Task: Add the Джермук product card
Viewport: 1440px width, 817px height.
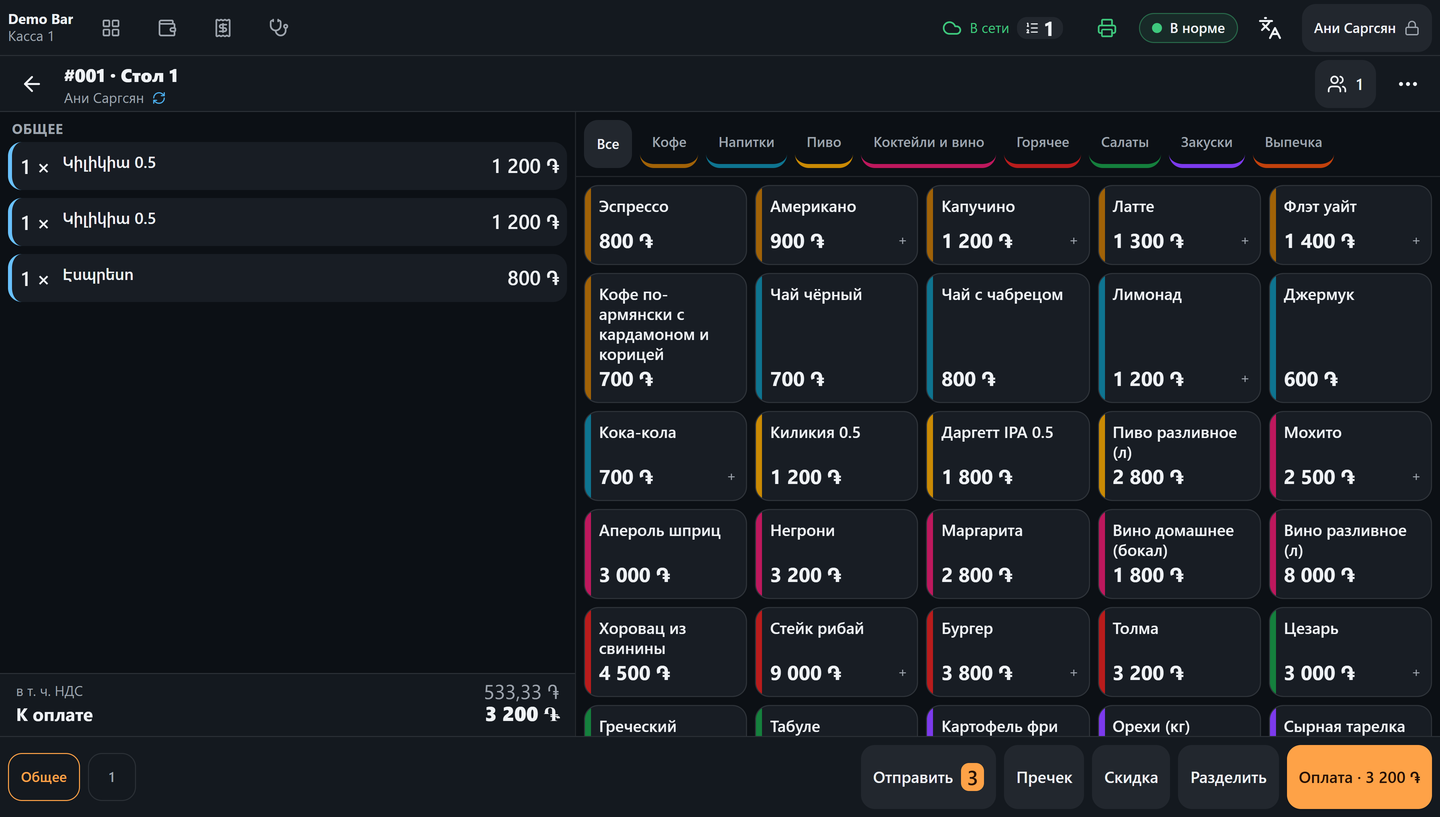Action: click(1350, 338)
